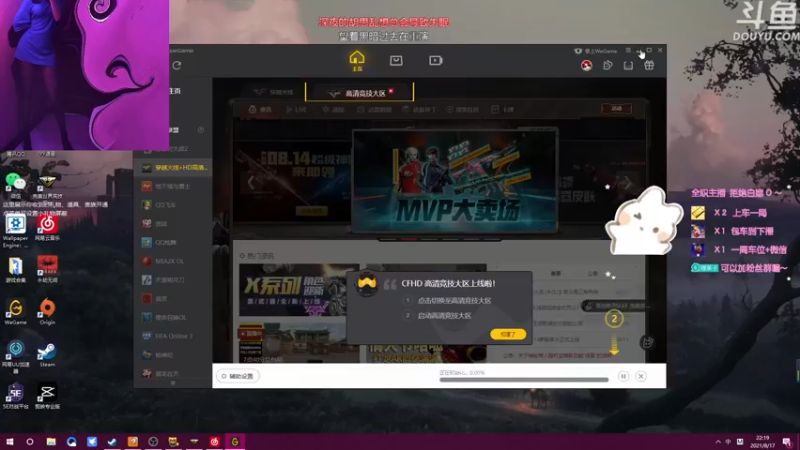This screenshot has width=800, height=450.
Task: Open the WeGame store bag icon
Action: [396, 61]
